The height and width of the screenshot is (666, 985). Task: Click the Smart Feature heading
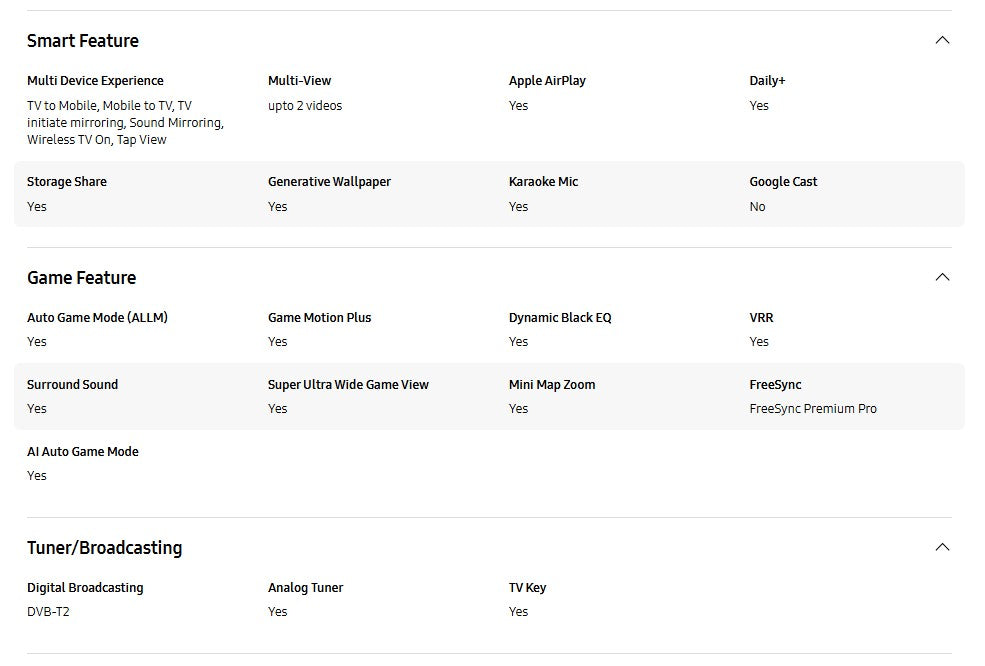pyautogui.click(x=83, y=41)
